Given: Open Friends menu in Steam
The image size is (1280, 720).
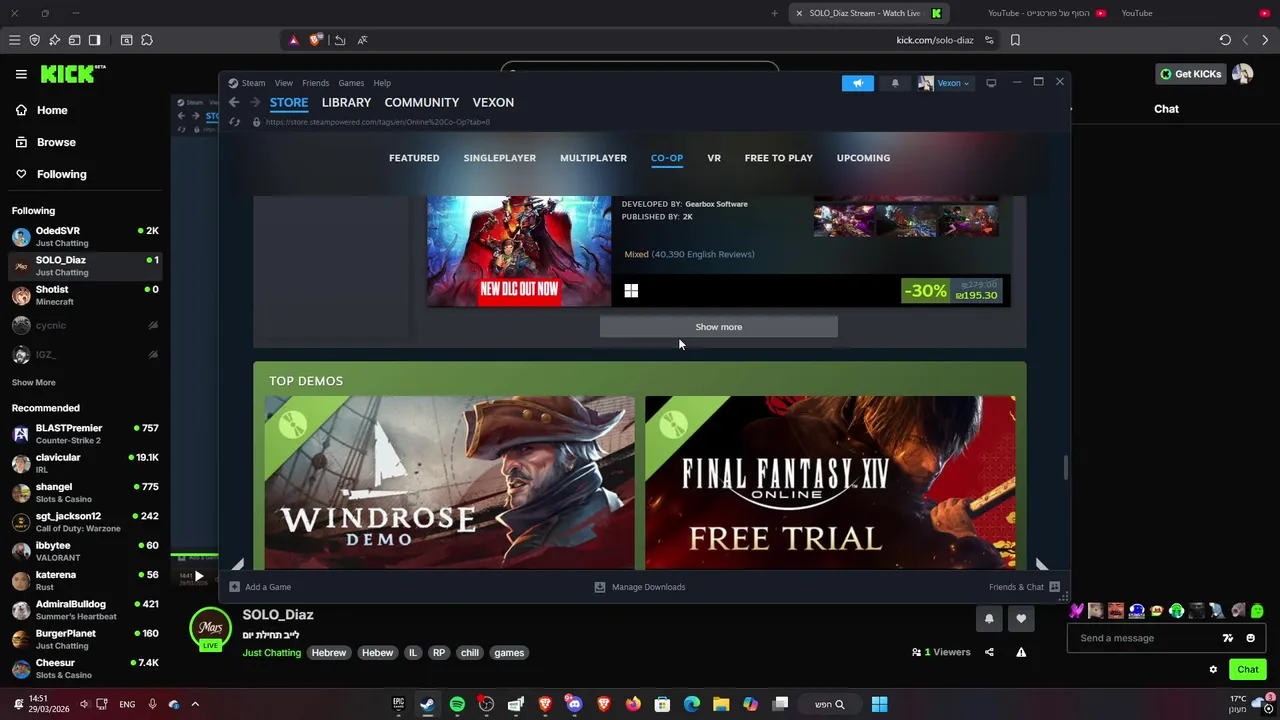Looking at the screenshot, I should pos(316,83).
